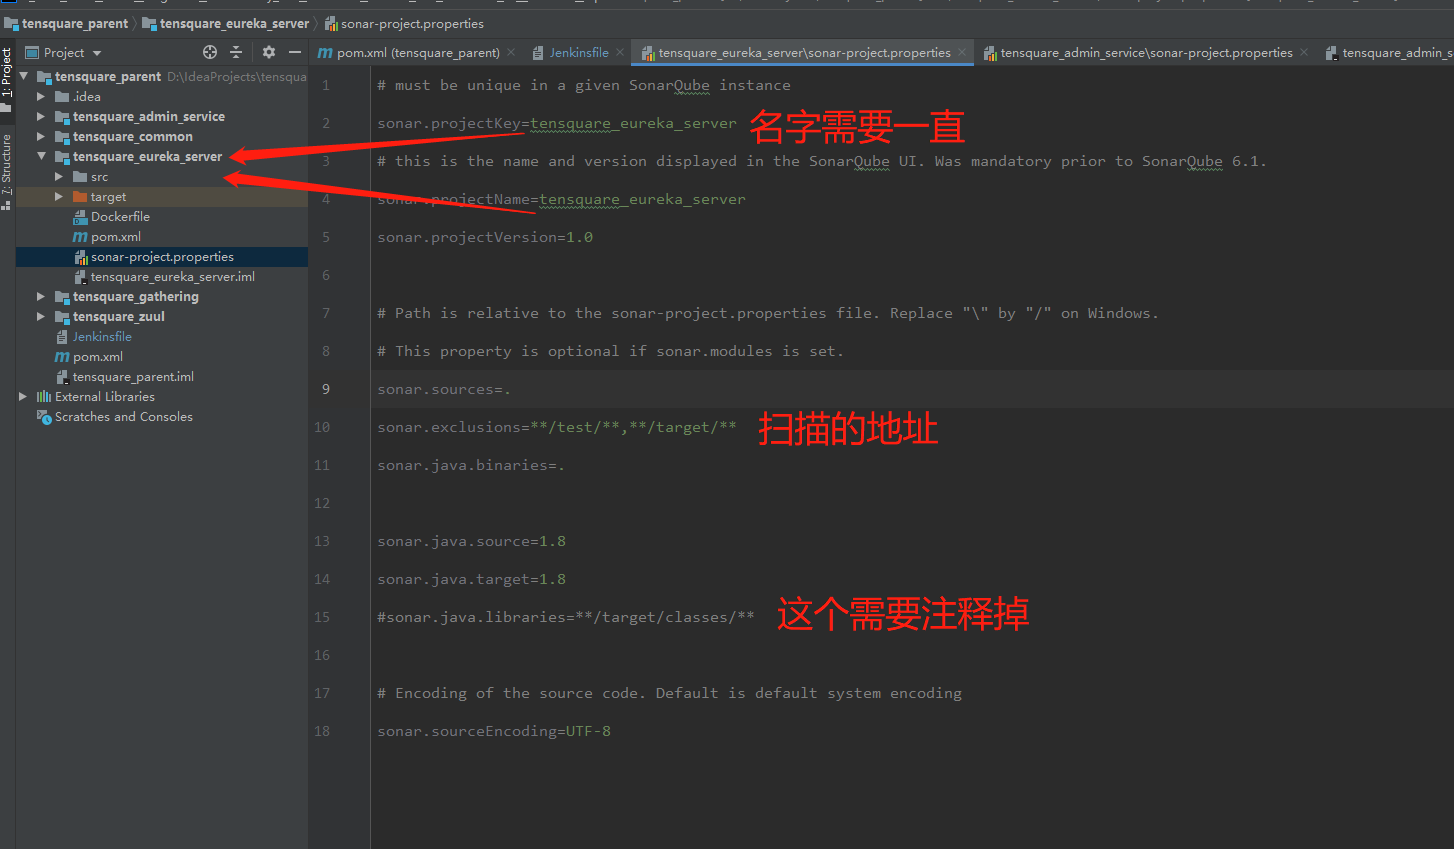Open Project panel settings gear
This screenshot has width=1454, height=849.
pos(269,52)
